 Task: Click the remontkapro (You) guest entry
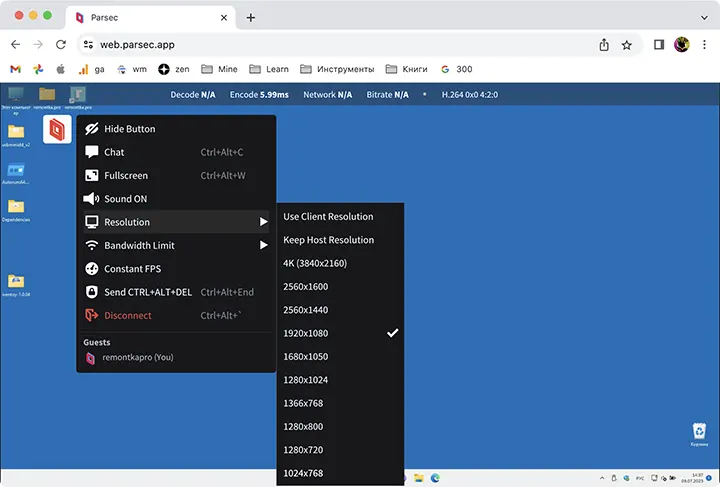coord(129,358)
